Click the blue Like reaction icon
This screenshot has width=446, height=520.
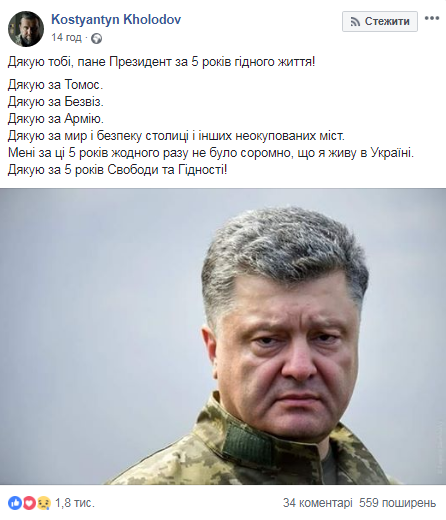click(15, 503)
